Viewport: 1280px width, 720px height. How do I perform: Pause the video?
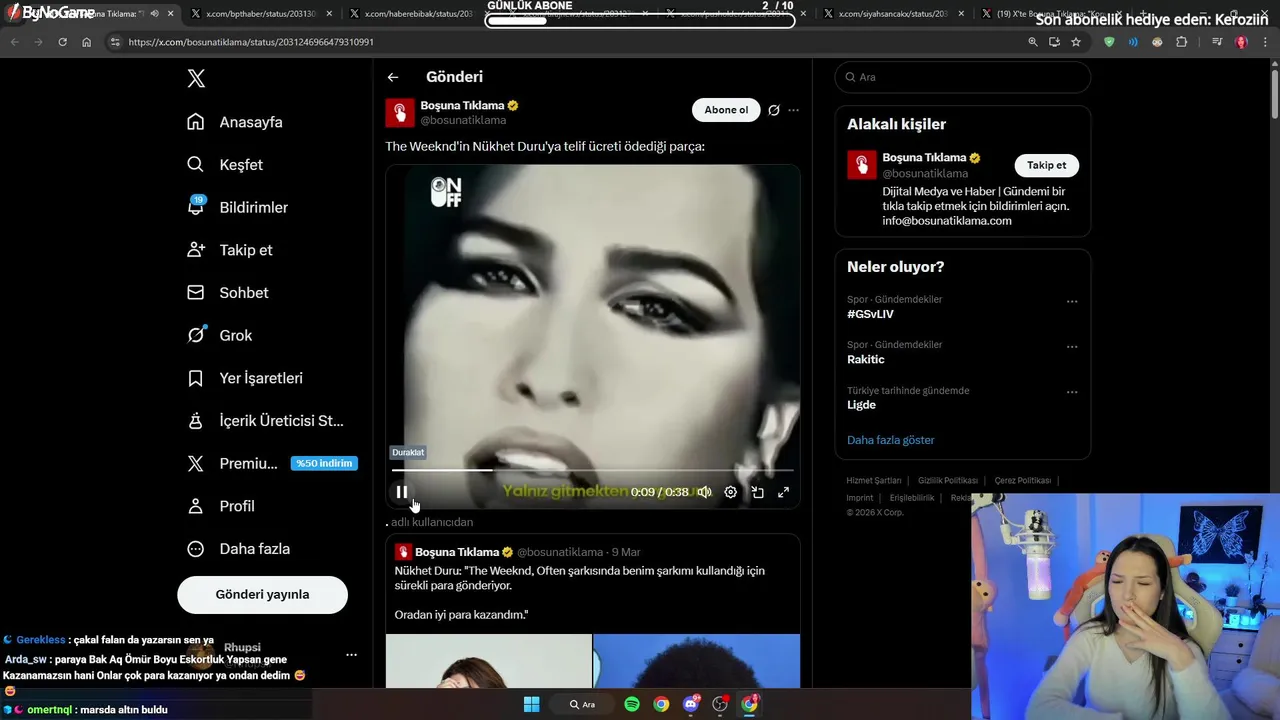[x=401, y=492]
